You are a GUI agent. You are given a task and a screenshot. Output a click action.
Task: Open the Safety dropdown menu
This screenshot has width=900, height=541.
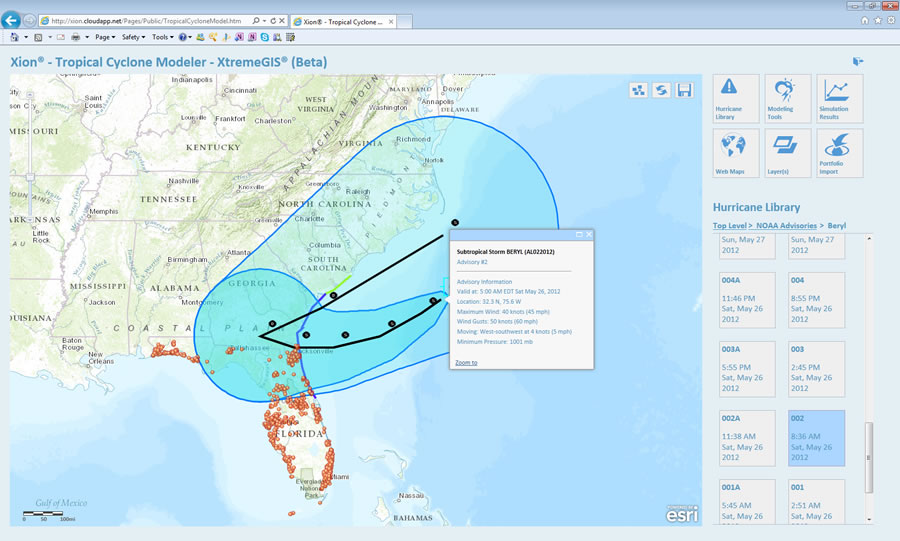(133, 37)
